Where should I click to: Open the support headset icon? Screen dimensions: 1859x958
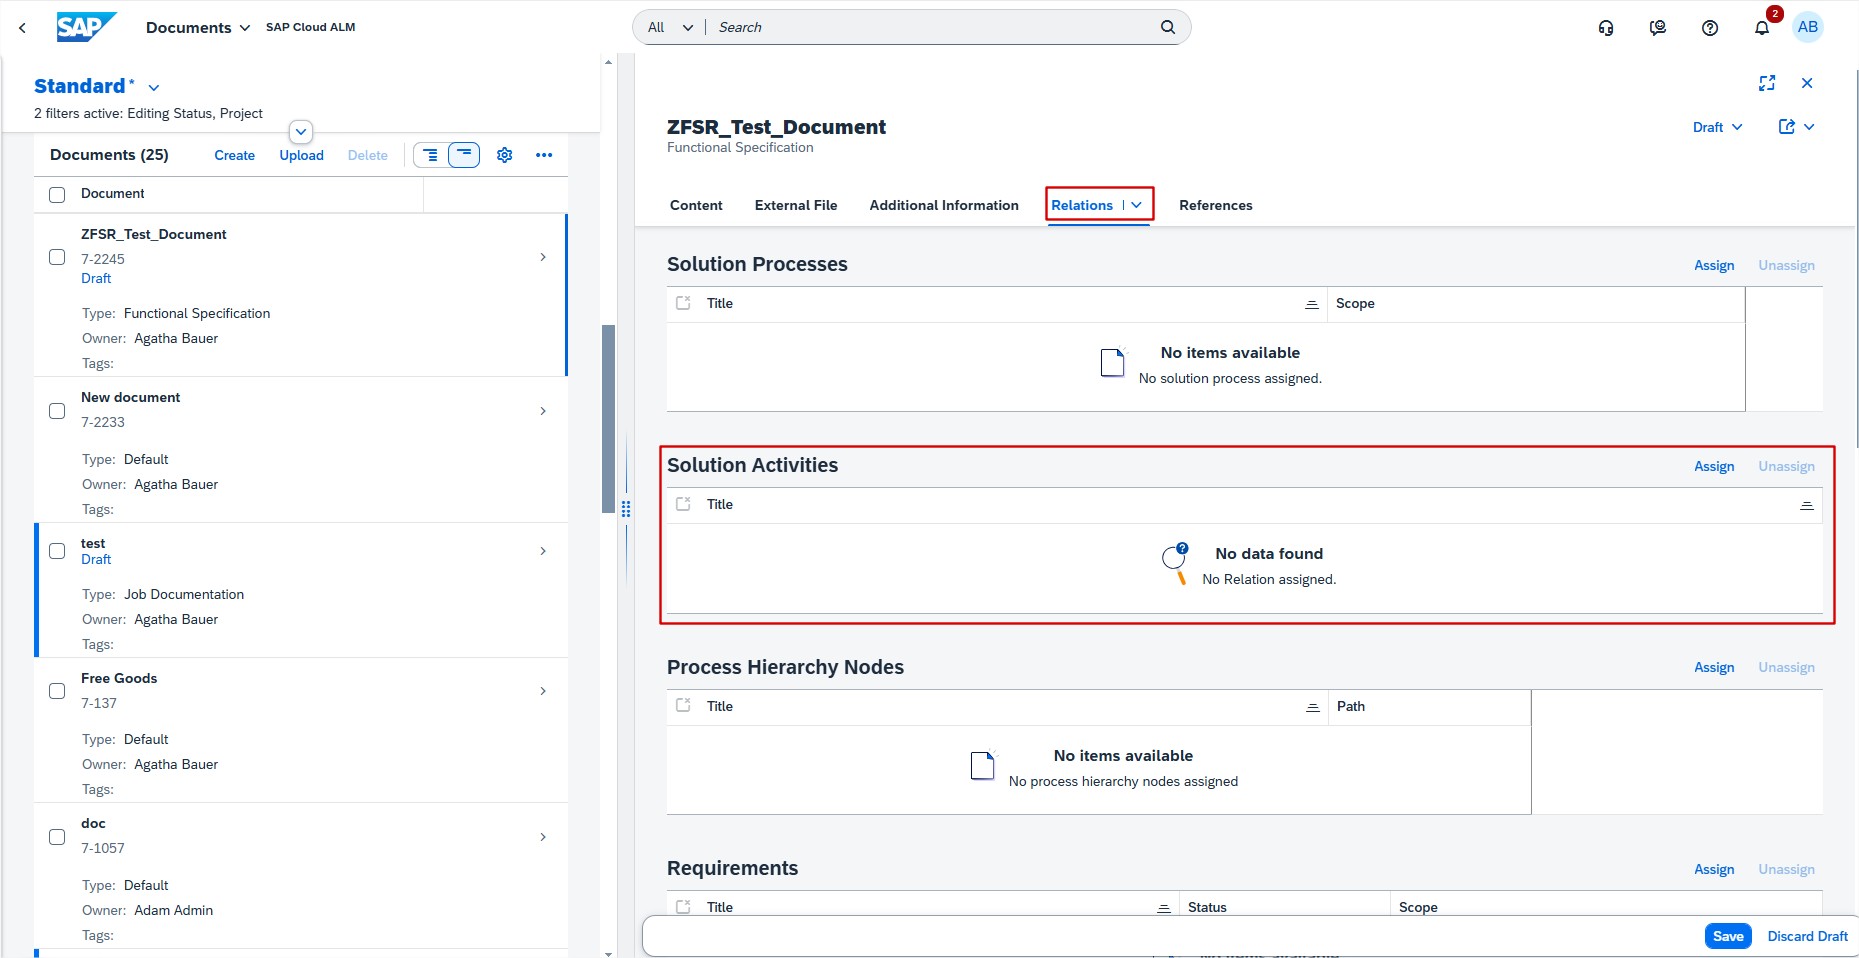(1605, 28)
